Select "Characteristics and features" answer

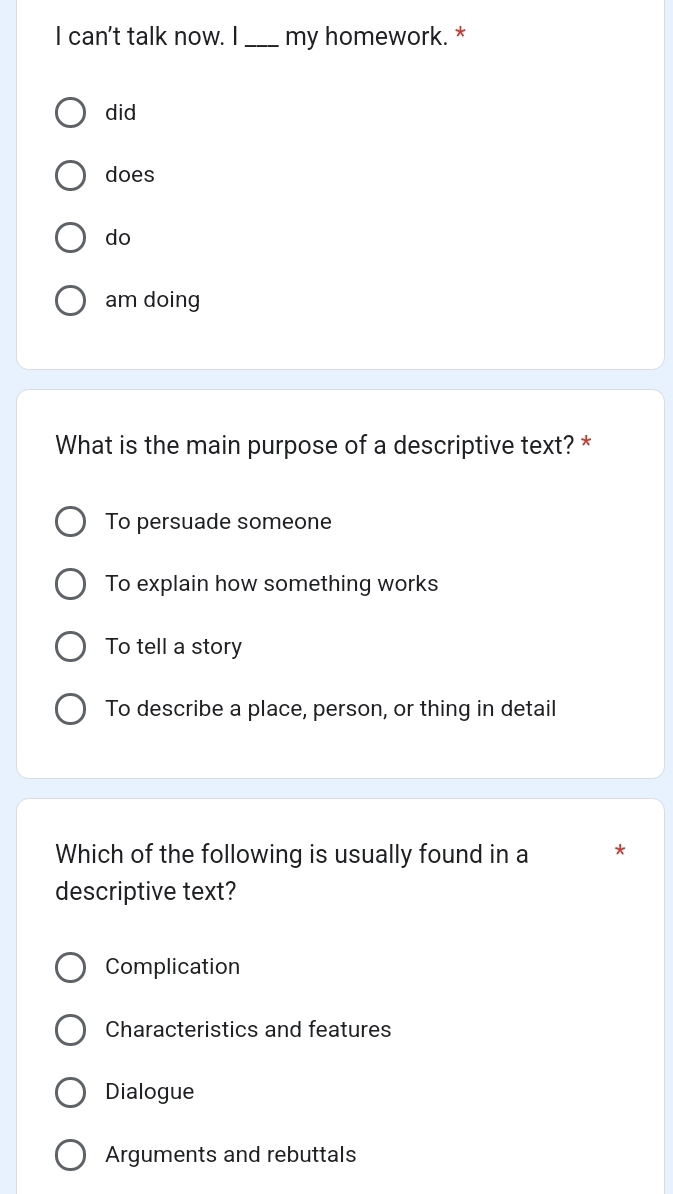pos(70,1030)
